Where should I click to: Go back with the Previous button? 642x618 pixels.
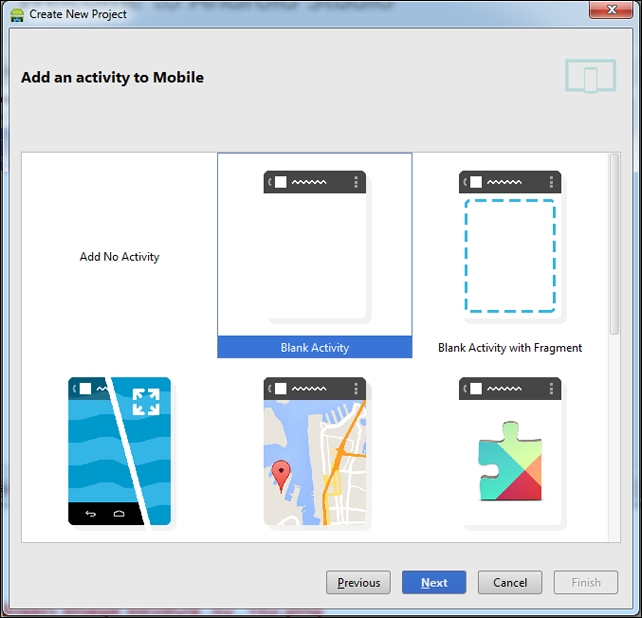coord(358,582)
